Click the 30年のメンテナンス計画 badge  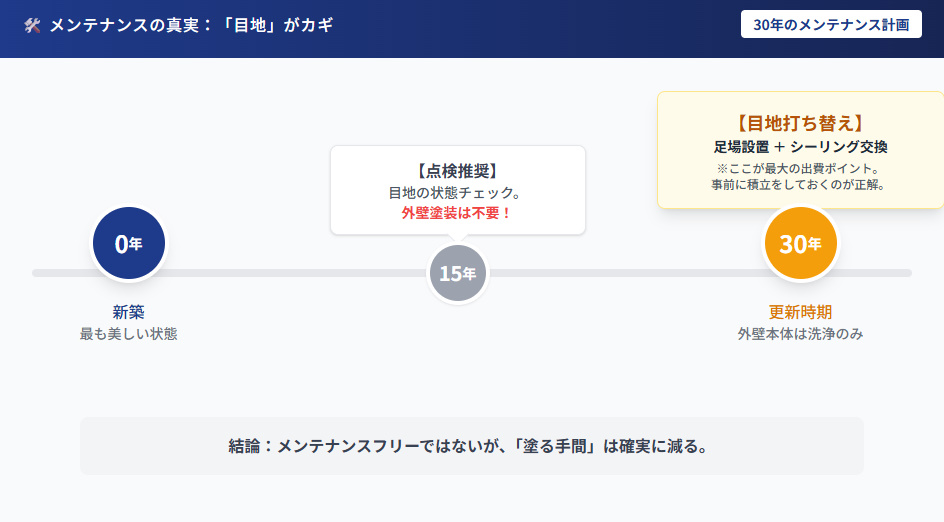[831, 25]
